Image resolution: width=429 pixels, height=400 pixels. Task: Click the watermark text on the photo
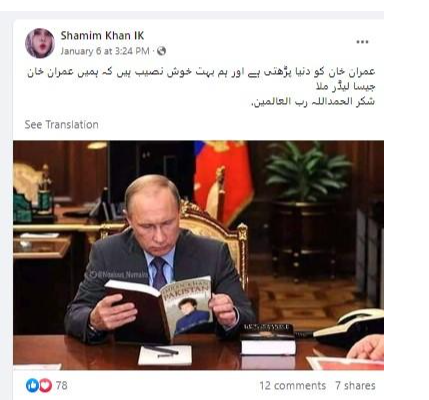point(119,275)
